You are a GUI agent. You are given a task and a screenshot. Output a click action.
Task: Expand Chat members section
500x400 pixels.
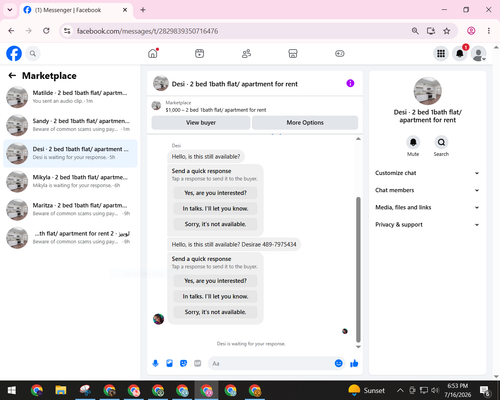(427, 190)
